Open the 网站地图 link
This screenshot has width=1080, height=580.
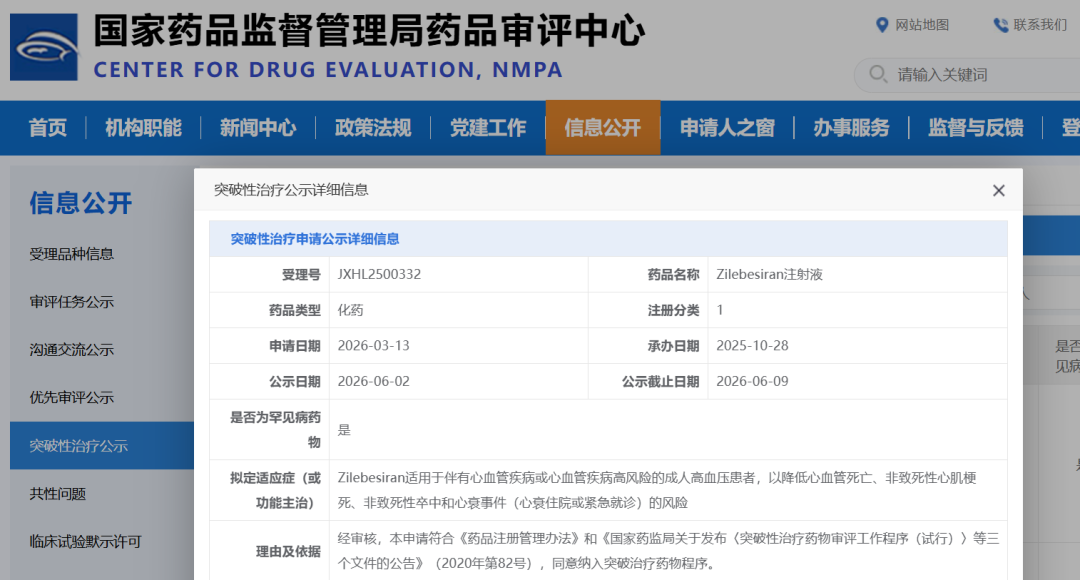922,25
